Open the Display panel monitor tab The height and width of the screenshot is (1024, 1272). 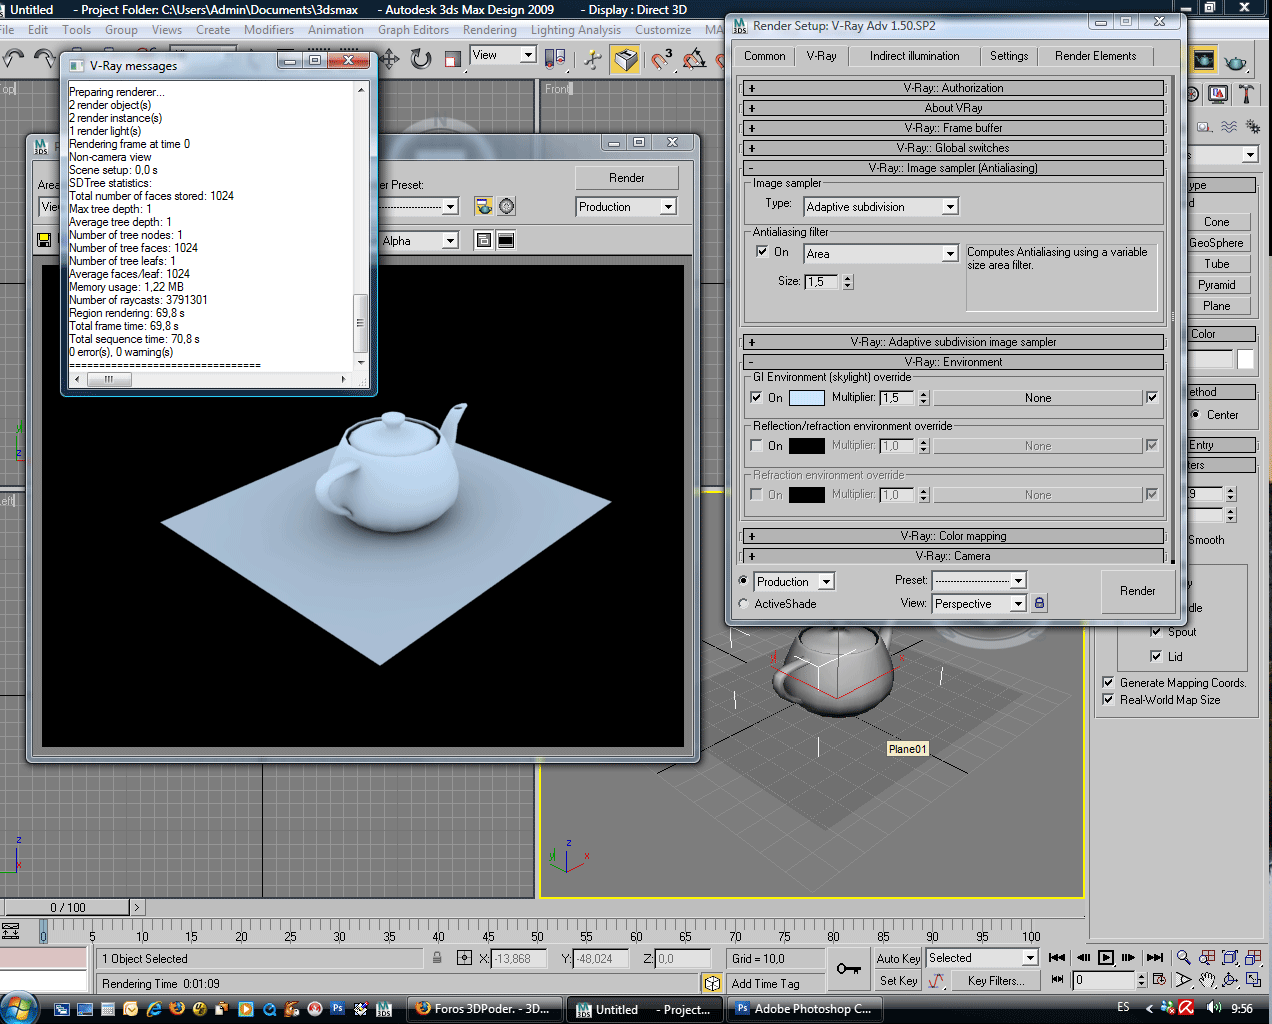coord(1218,94)
